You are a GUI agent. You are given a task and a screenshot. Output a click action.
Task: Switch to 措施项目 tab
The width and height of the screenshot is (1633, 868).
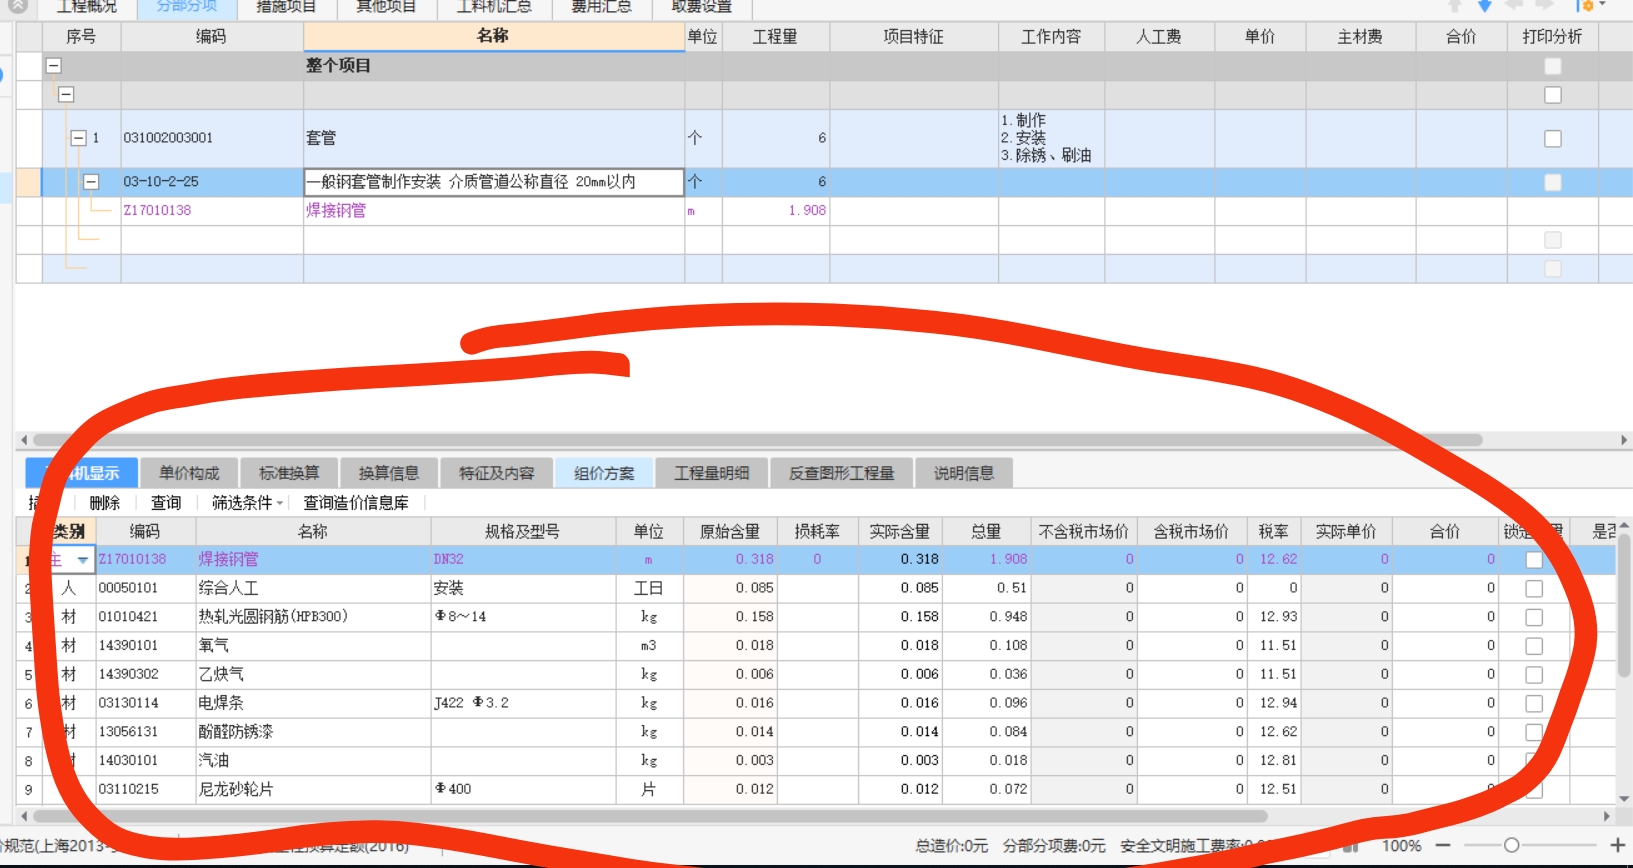point(286,7)
